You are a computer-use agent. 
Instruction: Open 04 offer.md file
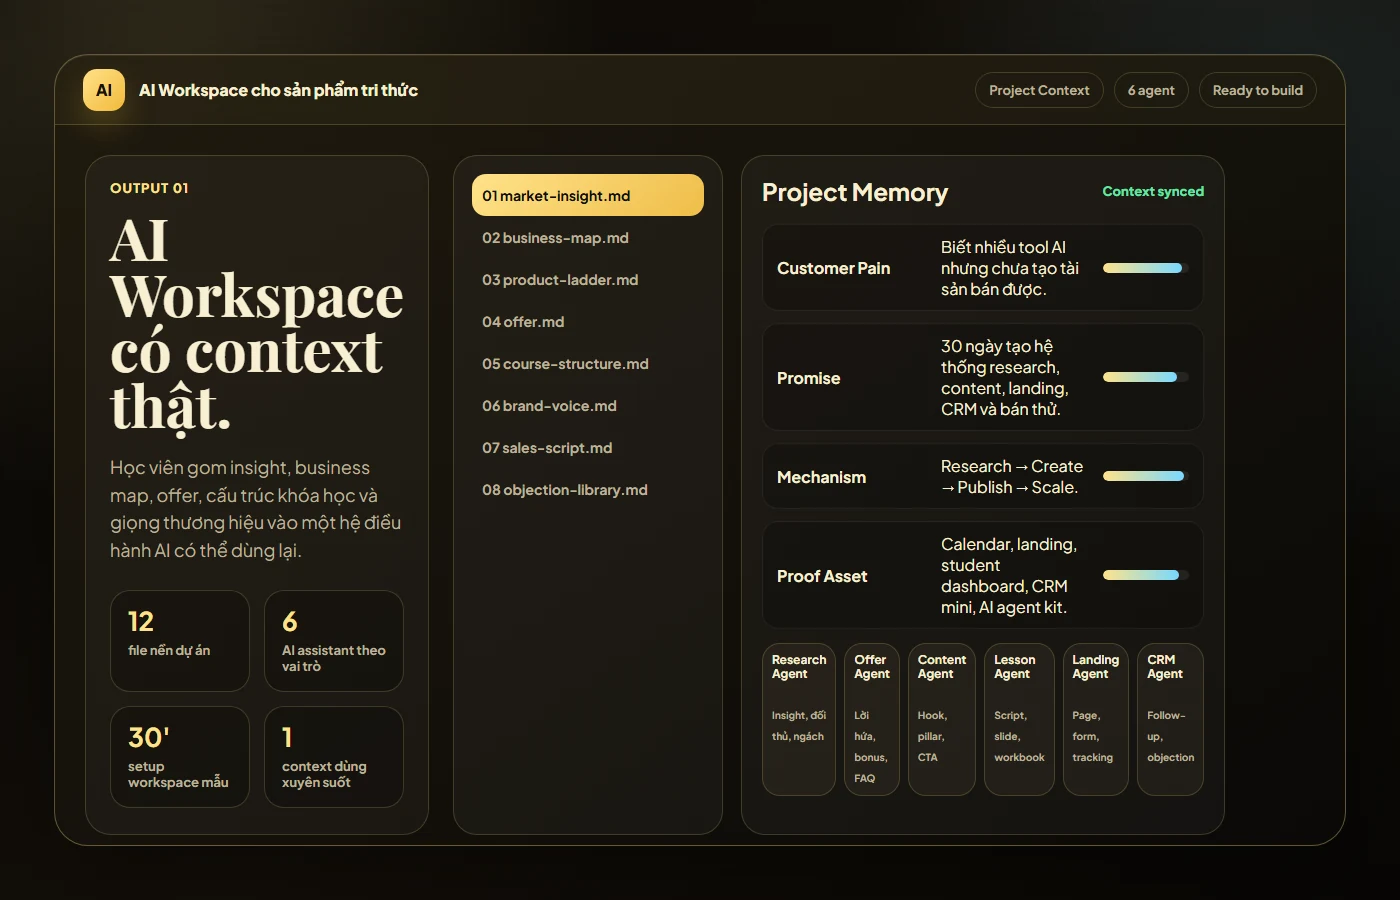[x=588, y=322]
